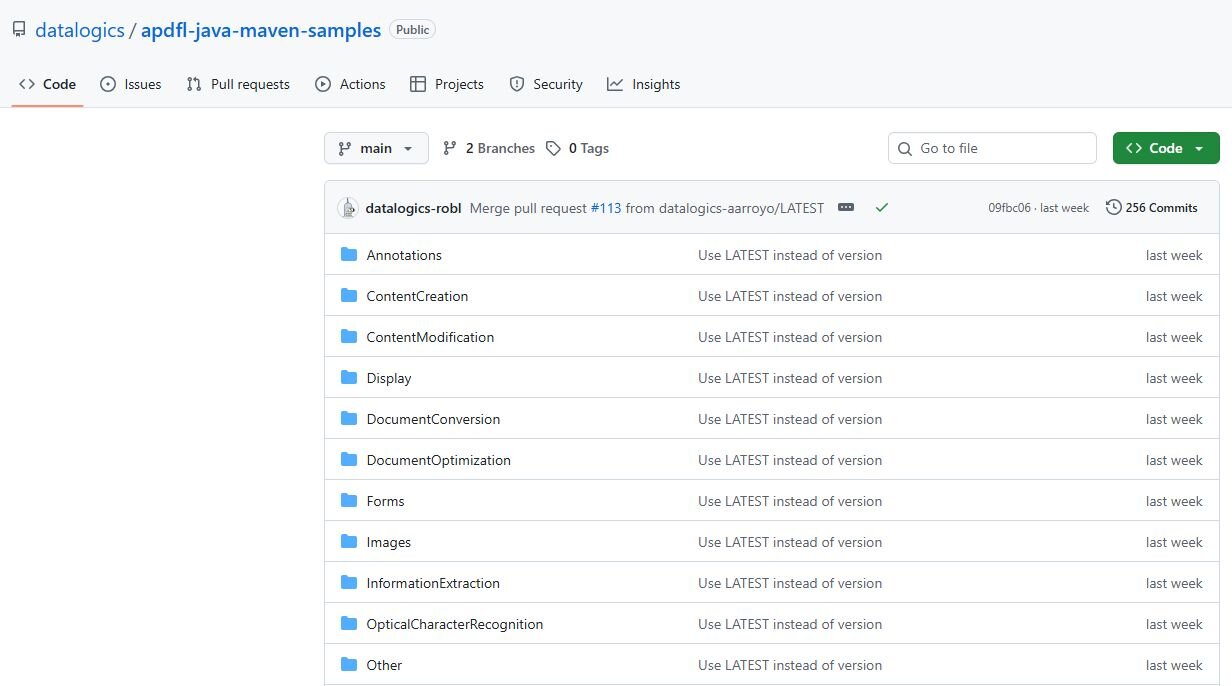1232x686 pixels.
Task: Open the 0 Tags link
Action: [578, 148]
